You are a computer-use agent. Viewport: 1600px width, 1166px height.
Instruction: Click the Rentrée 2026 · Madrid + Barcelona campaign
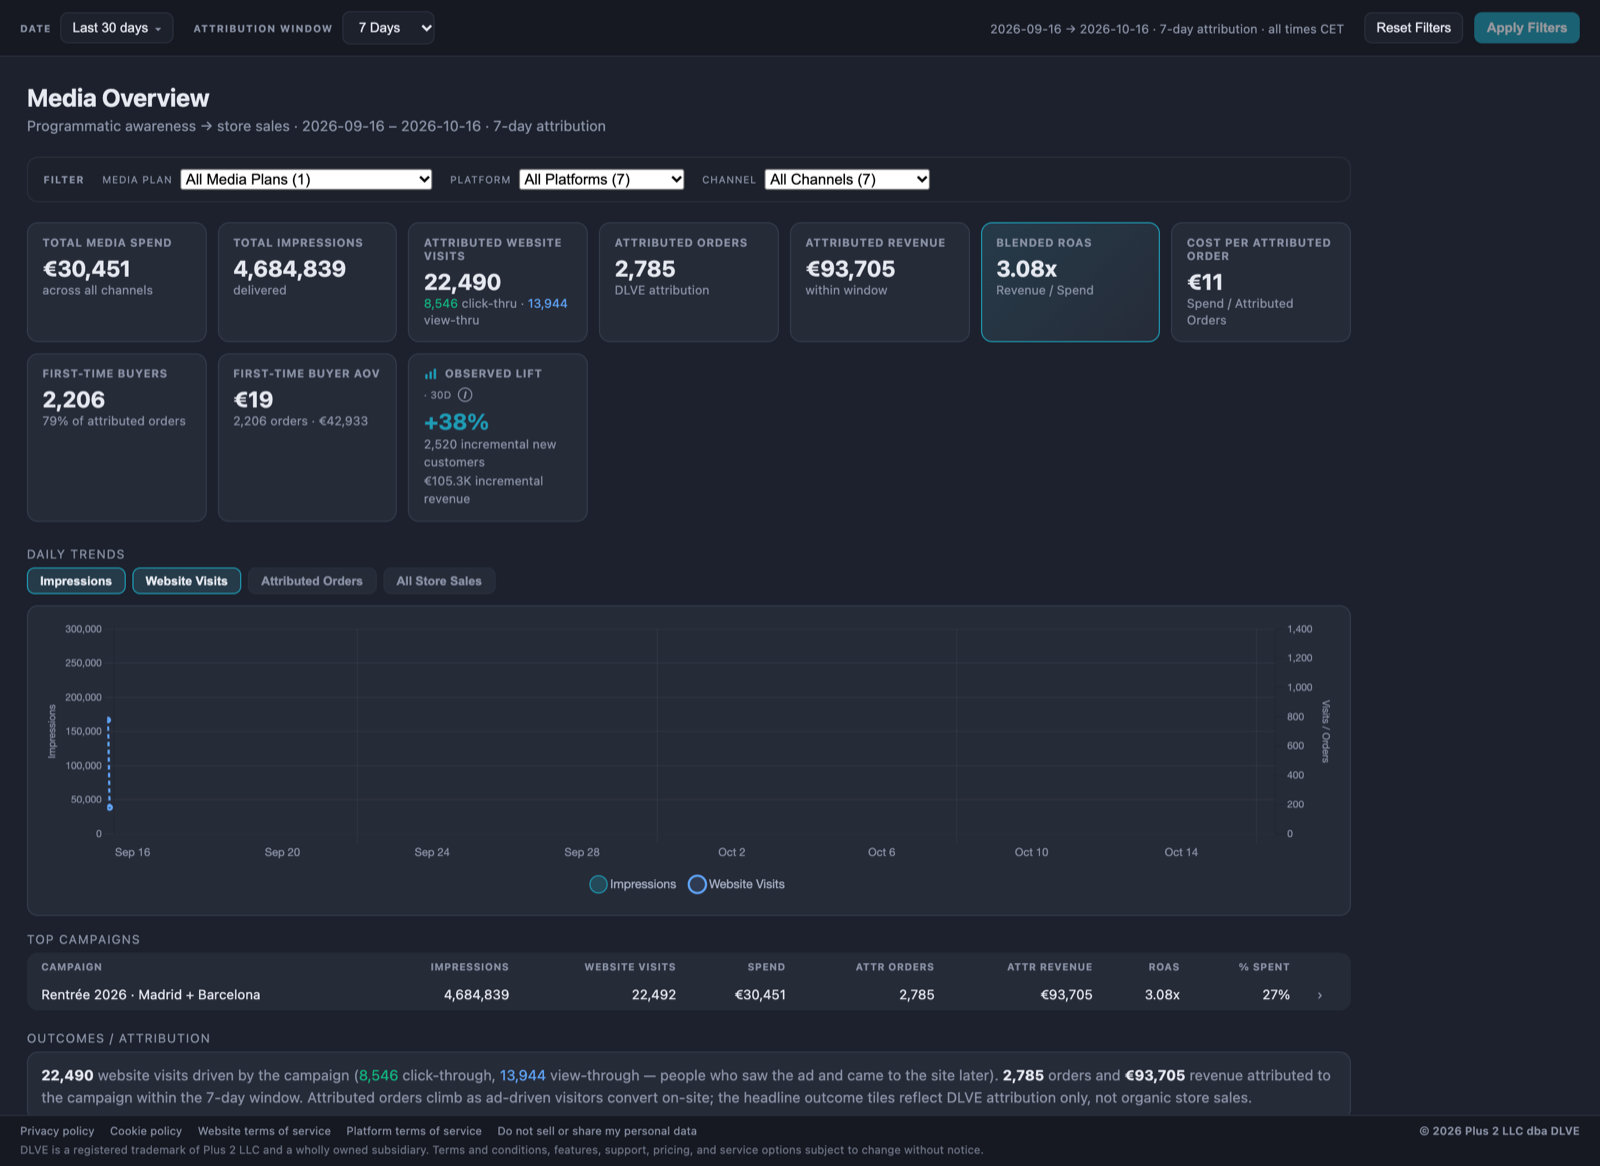pyautogui.click(x=151, y=995)
